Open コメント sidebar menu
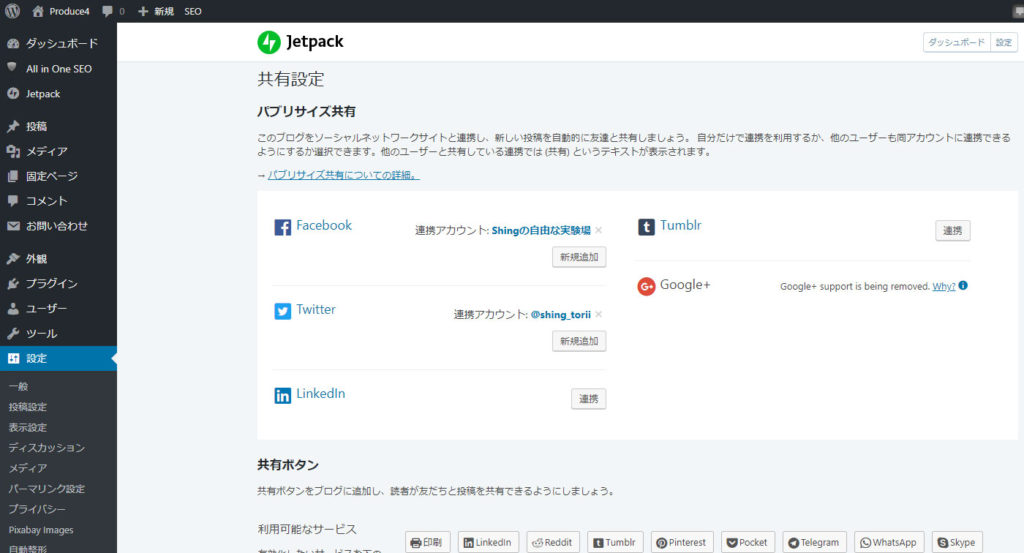1024x553 pixels. point(58,200)
